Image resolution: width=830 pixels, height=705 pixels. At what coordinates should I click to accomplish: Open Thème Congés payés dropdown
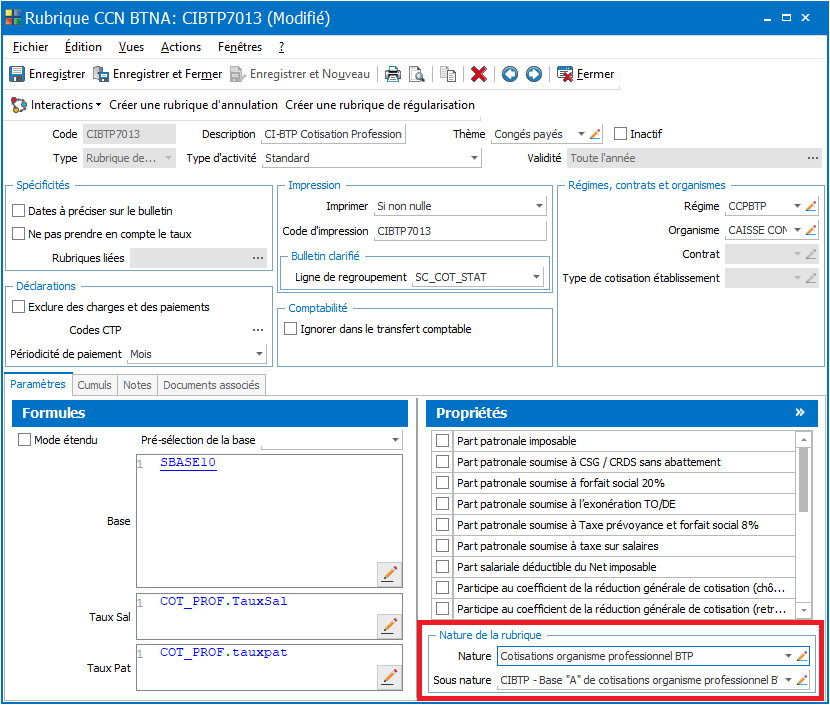pos(581,134)
